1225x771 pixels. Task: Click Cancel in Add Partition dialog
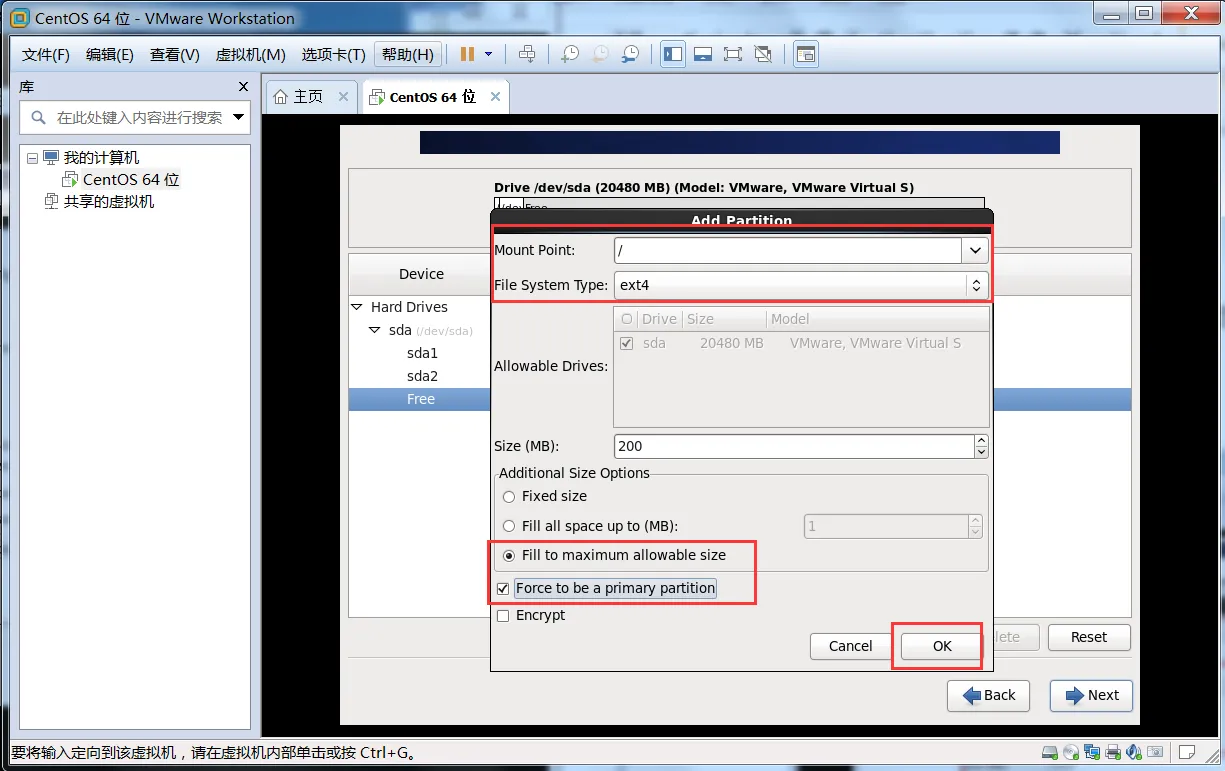pyautogui.click(x=851, y=646)
